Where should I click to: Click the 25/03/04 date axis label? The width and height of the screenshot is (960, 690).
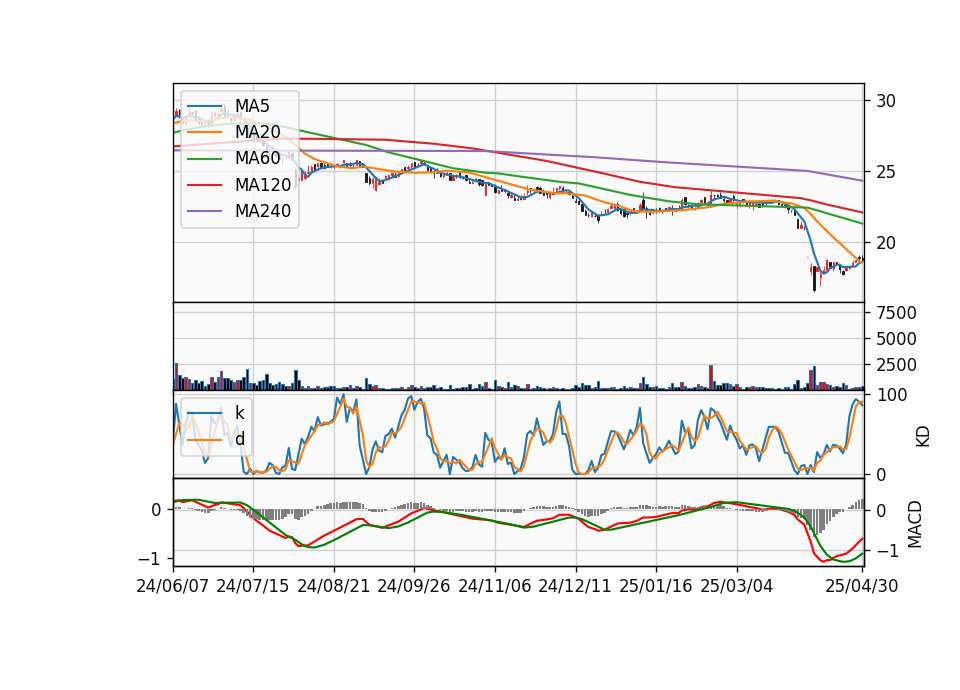(737, 586)
